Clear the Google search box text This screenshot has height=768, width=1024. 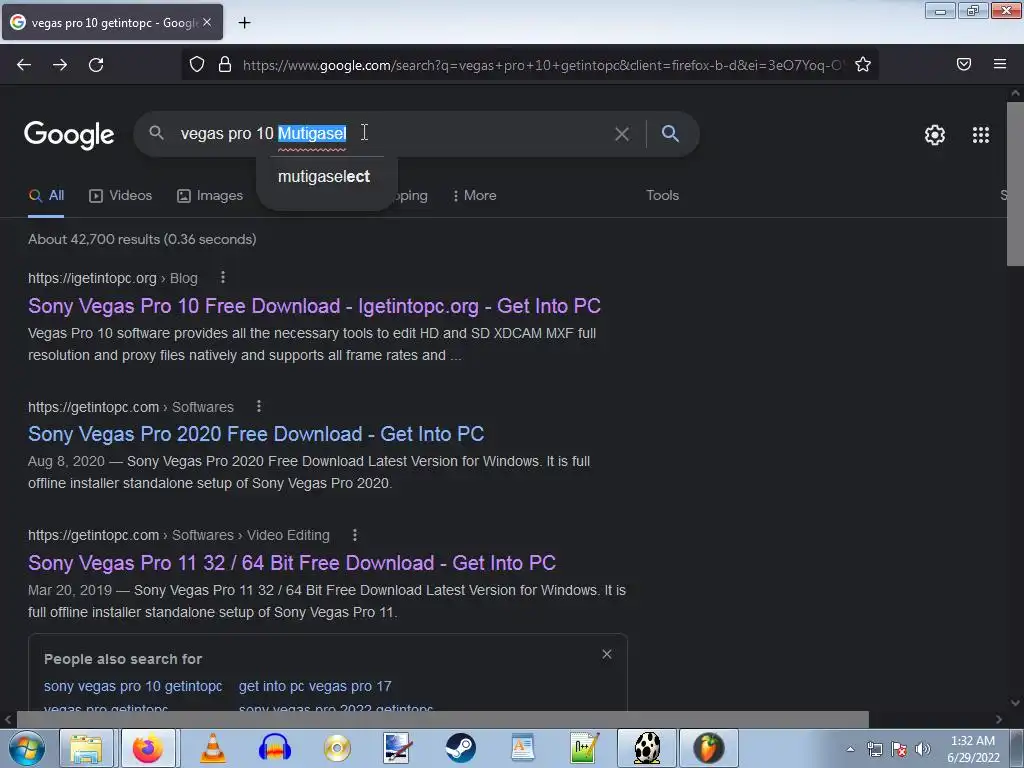622,134
